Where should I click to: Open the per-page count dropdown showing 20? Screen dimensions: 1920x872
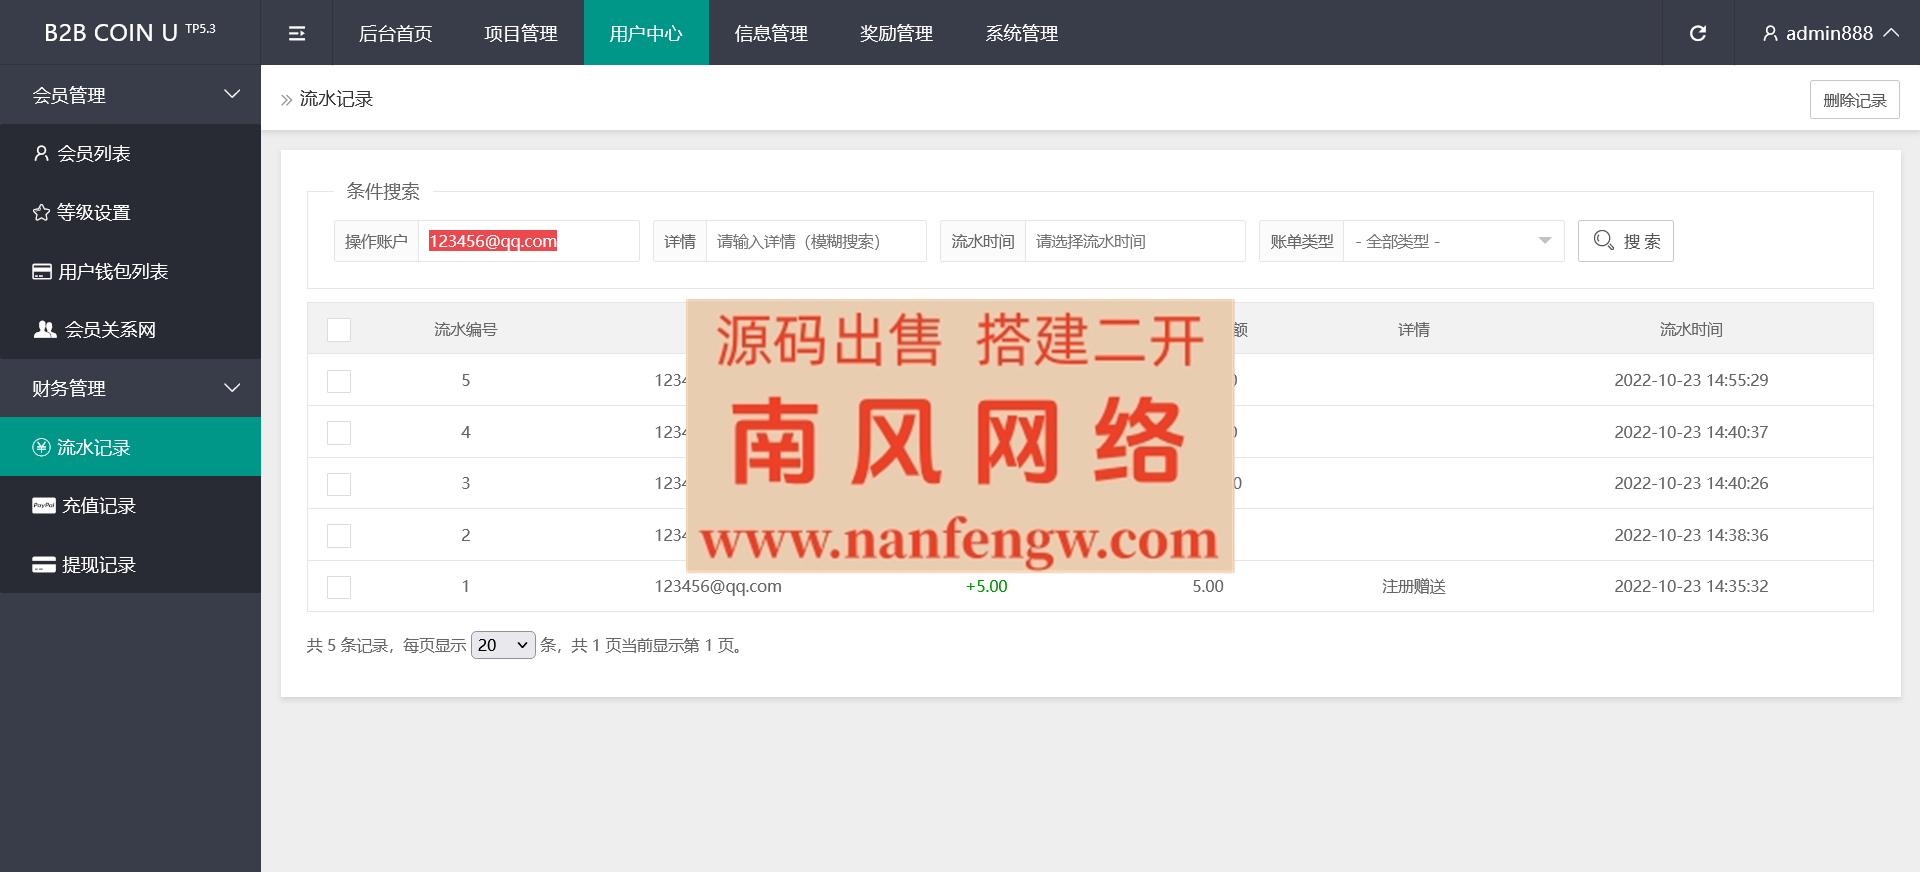(x=503, y=645)
